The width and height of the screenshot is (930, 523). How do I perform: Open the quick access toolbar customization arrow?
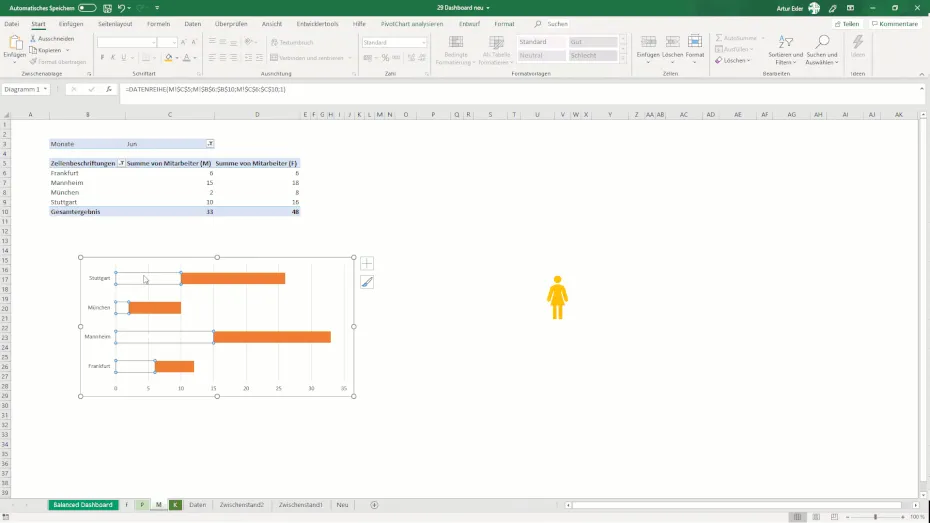(157, 8)
